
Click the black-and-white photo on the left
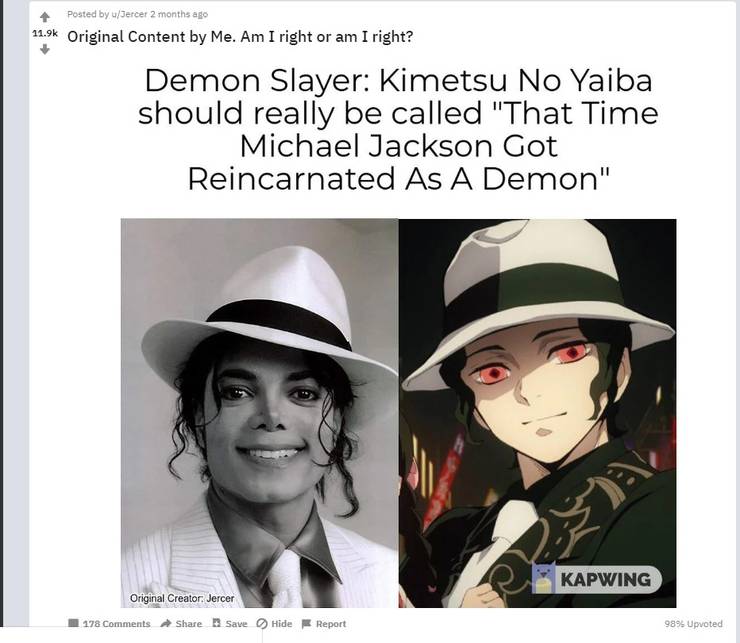260,413
